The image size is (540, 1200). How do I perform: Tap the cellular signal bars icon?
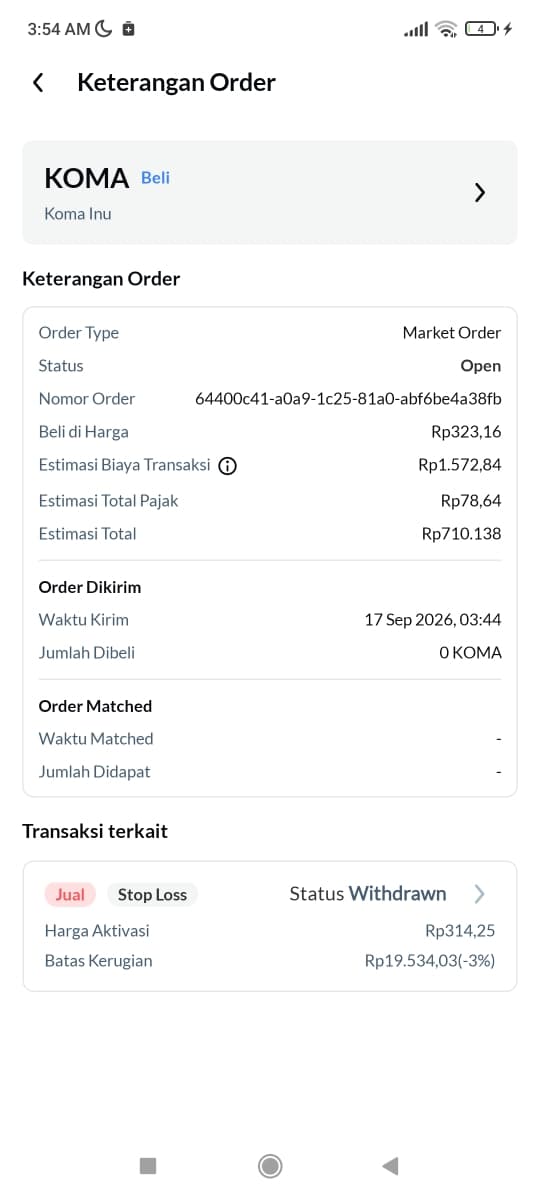(416, 29)
